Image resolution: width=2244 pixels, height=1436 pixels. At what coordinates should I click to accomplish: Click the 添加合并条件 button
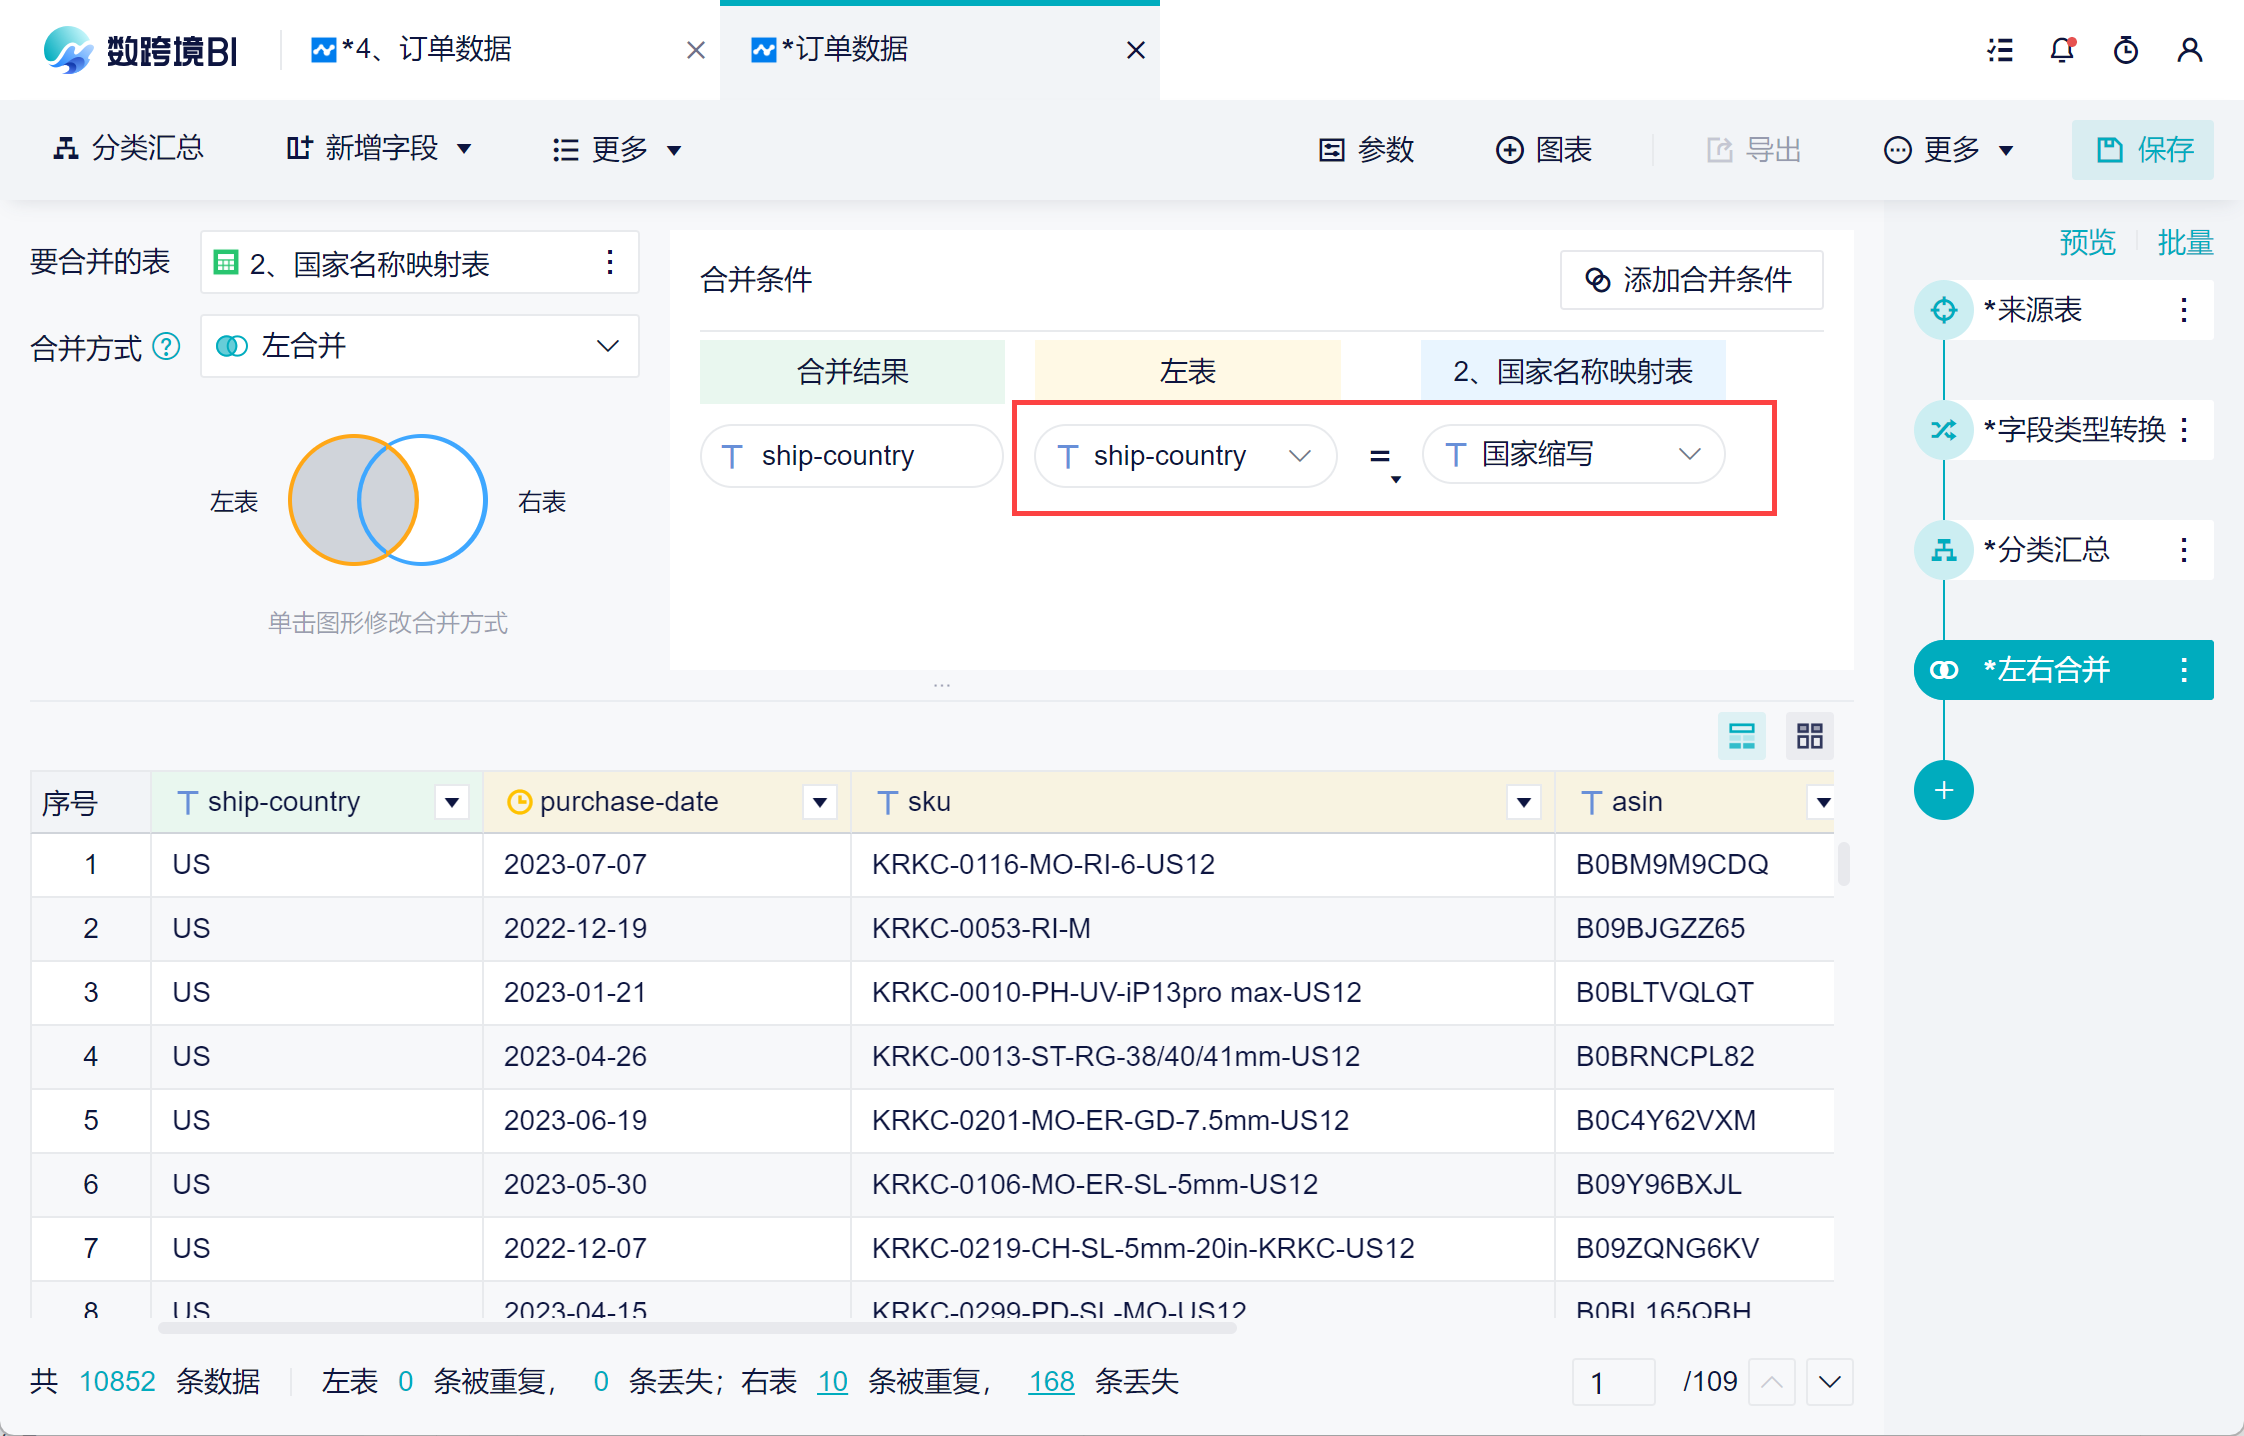1691,280
